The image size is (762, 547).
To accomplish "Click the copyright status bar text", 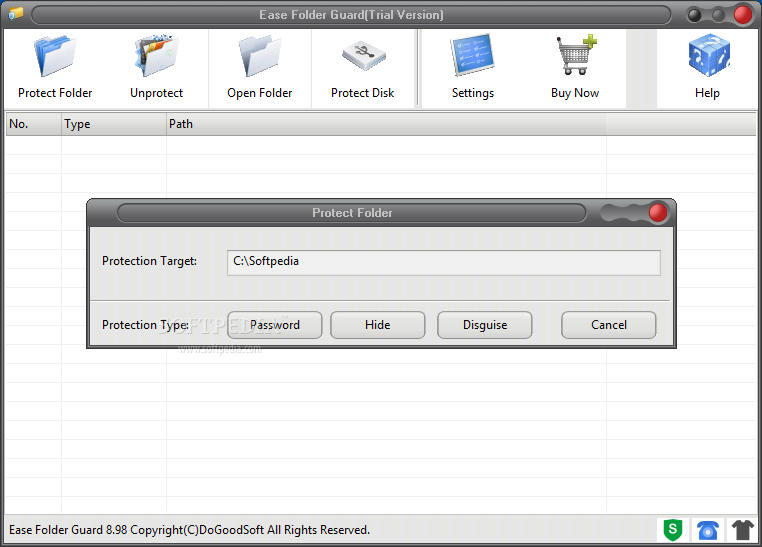I will pos(190,530).
